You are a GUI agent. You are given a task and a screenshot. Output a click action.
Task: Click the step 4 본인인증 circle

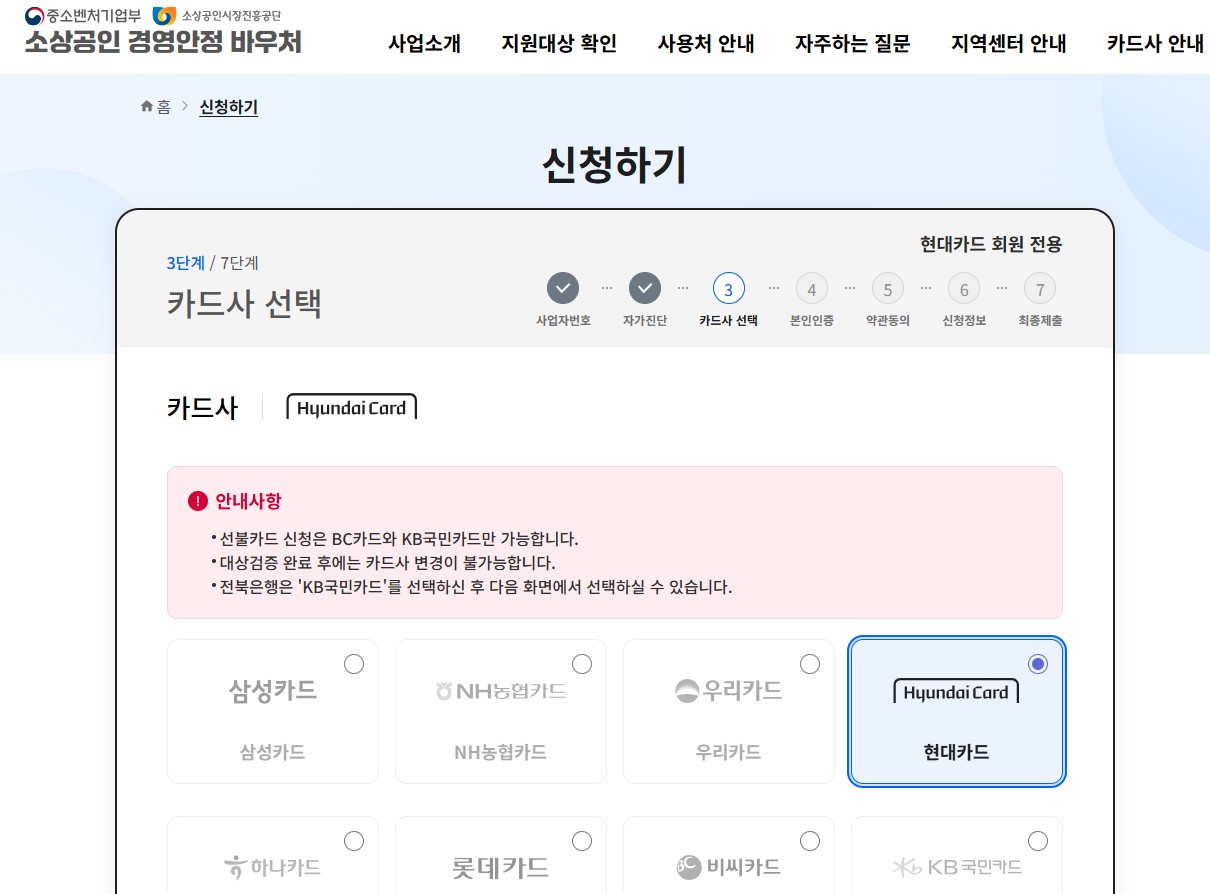pyautogui.click(x=812, y=289)
